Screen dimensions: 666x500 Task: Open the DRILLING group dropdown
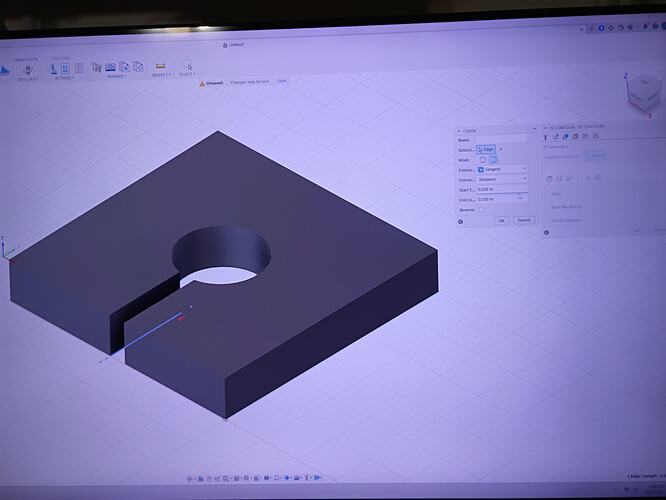tap(28, 79)
